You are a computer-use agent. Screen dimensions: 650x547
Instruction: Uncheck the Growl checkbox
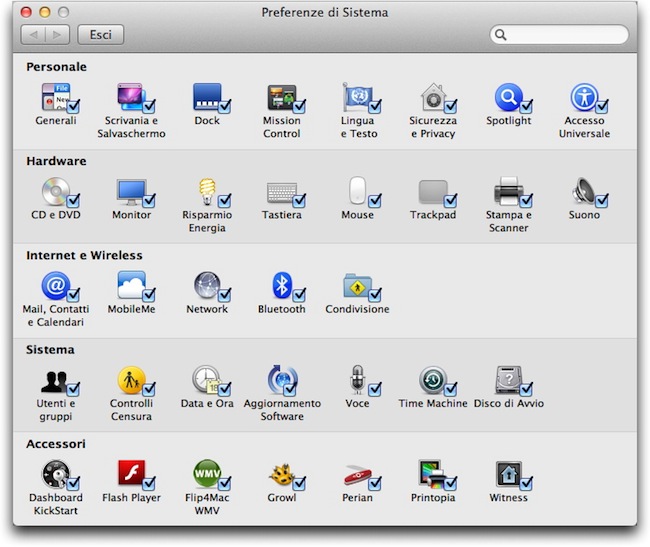click(299, 483)
